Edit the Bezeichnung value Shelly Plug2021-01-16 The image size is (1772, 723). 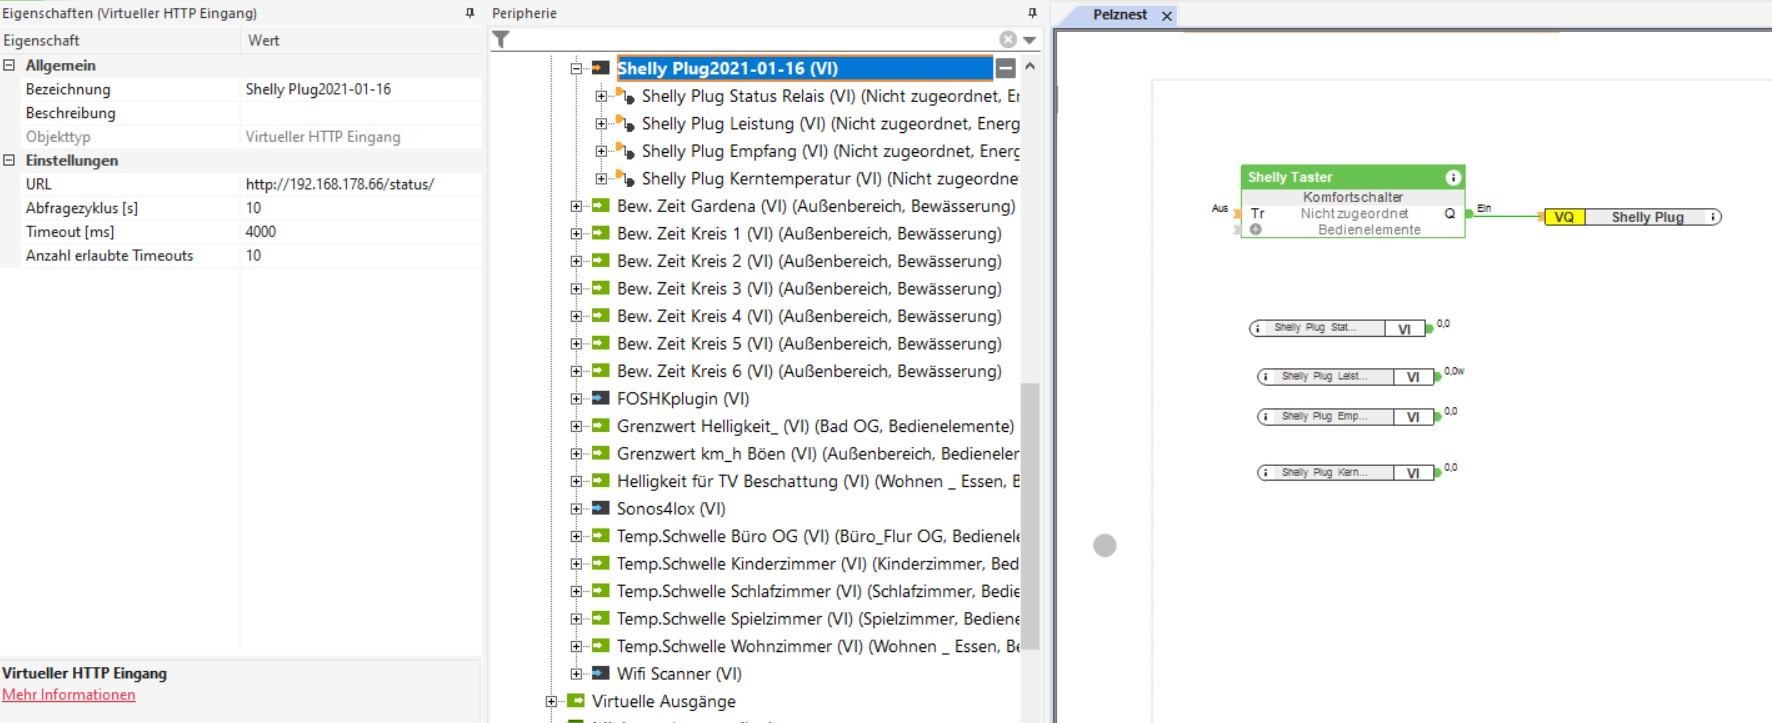click(361, 89)
